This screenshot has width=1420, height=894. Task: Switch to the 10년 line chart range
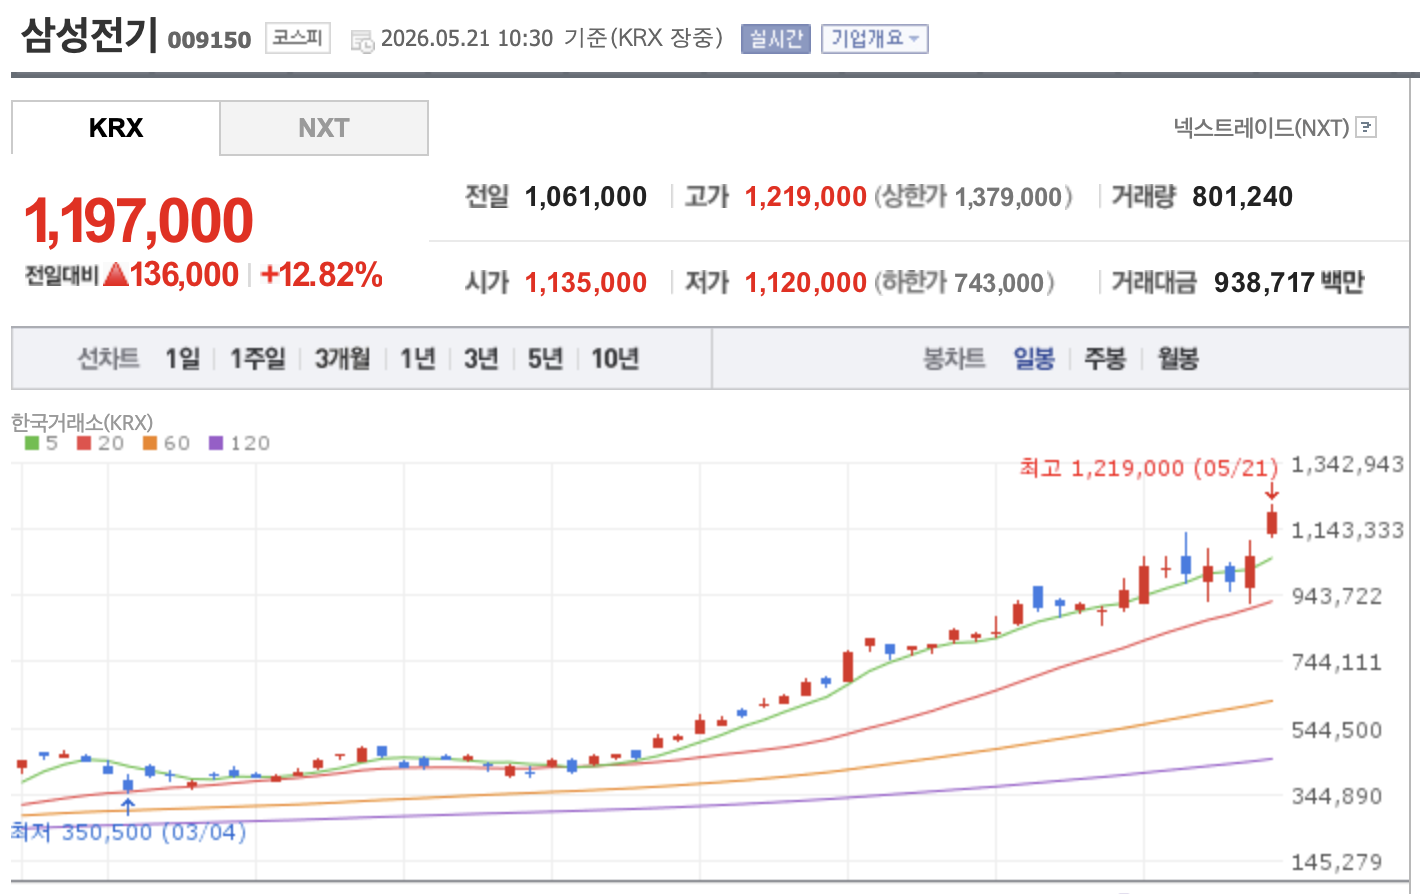point(615,359)
